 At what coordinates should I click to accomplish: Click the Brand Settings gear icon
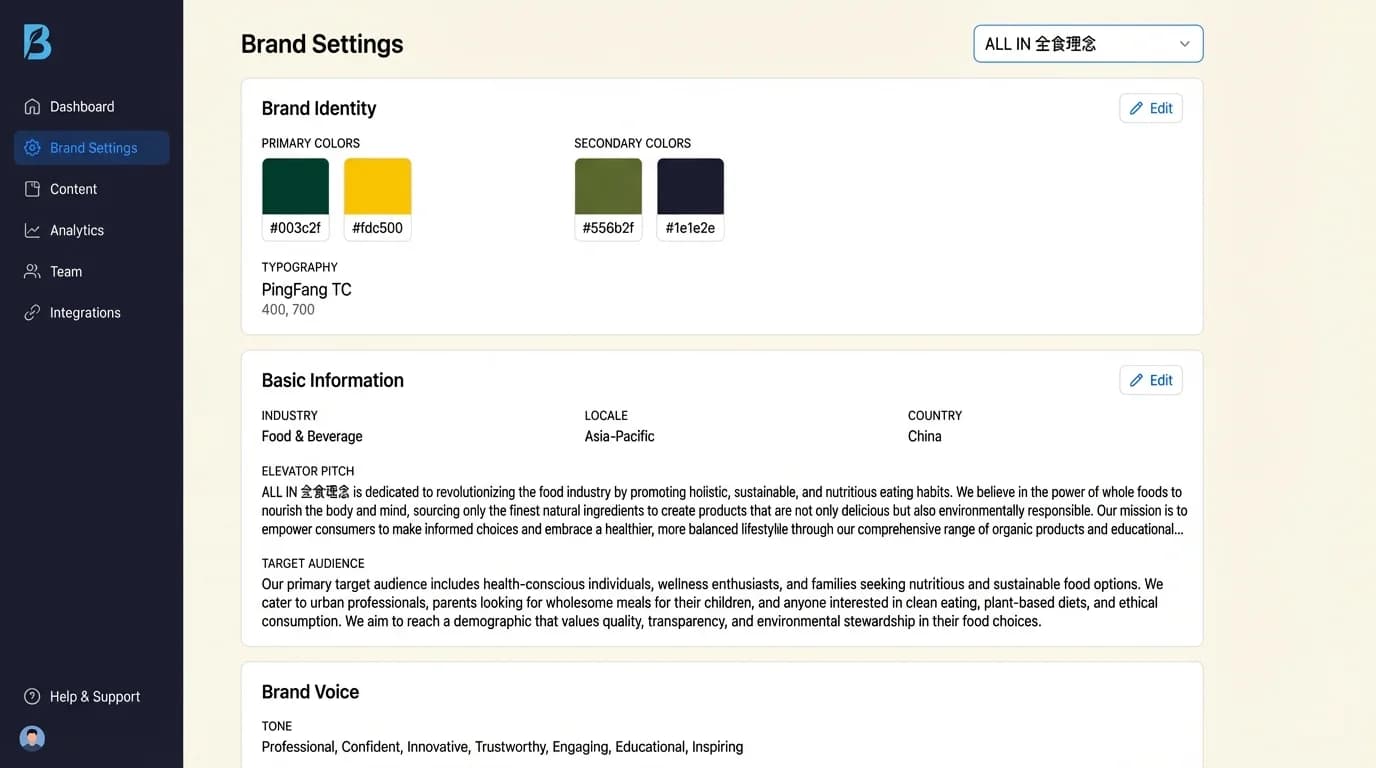click(x=33, y=147)
